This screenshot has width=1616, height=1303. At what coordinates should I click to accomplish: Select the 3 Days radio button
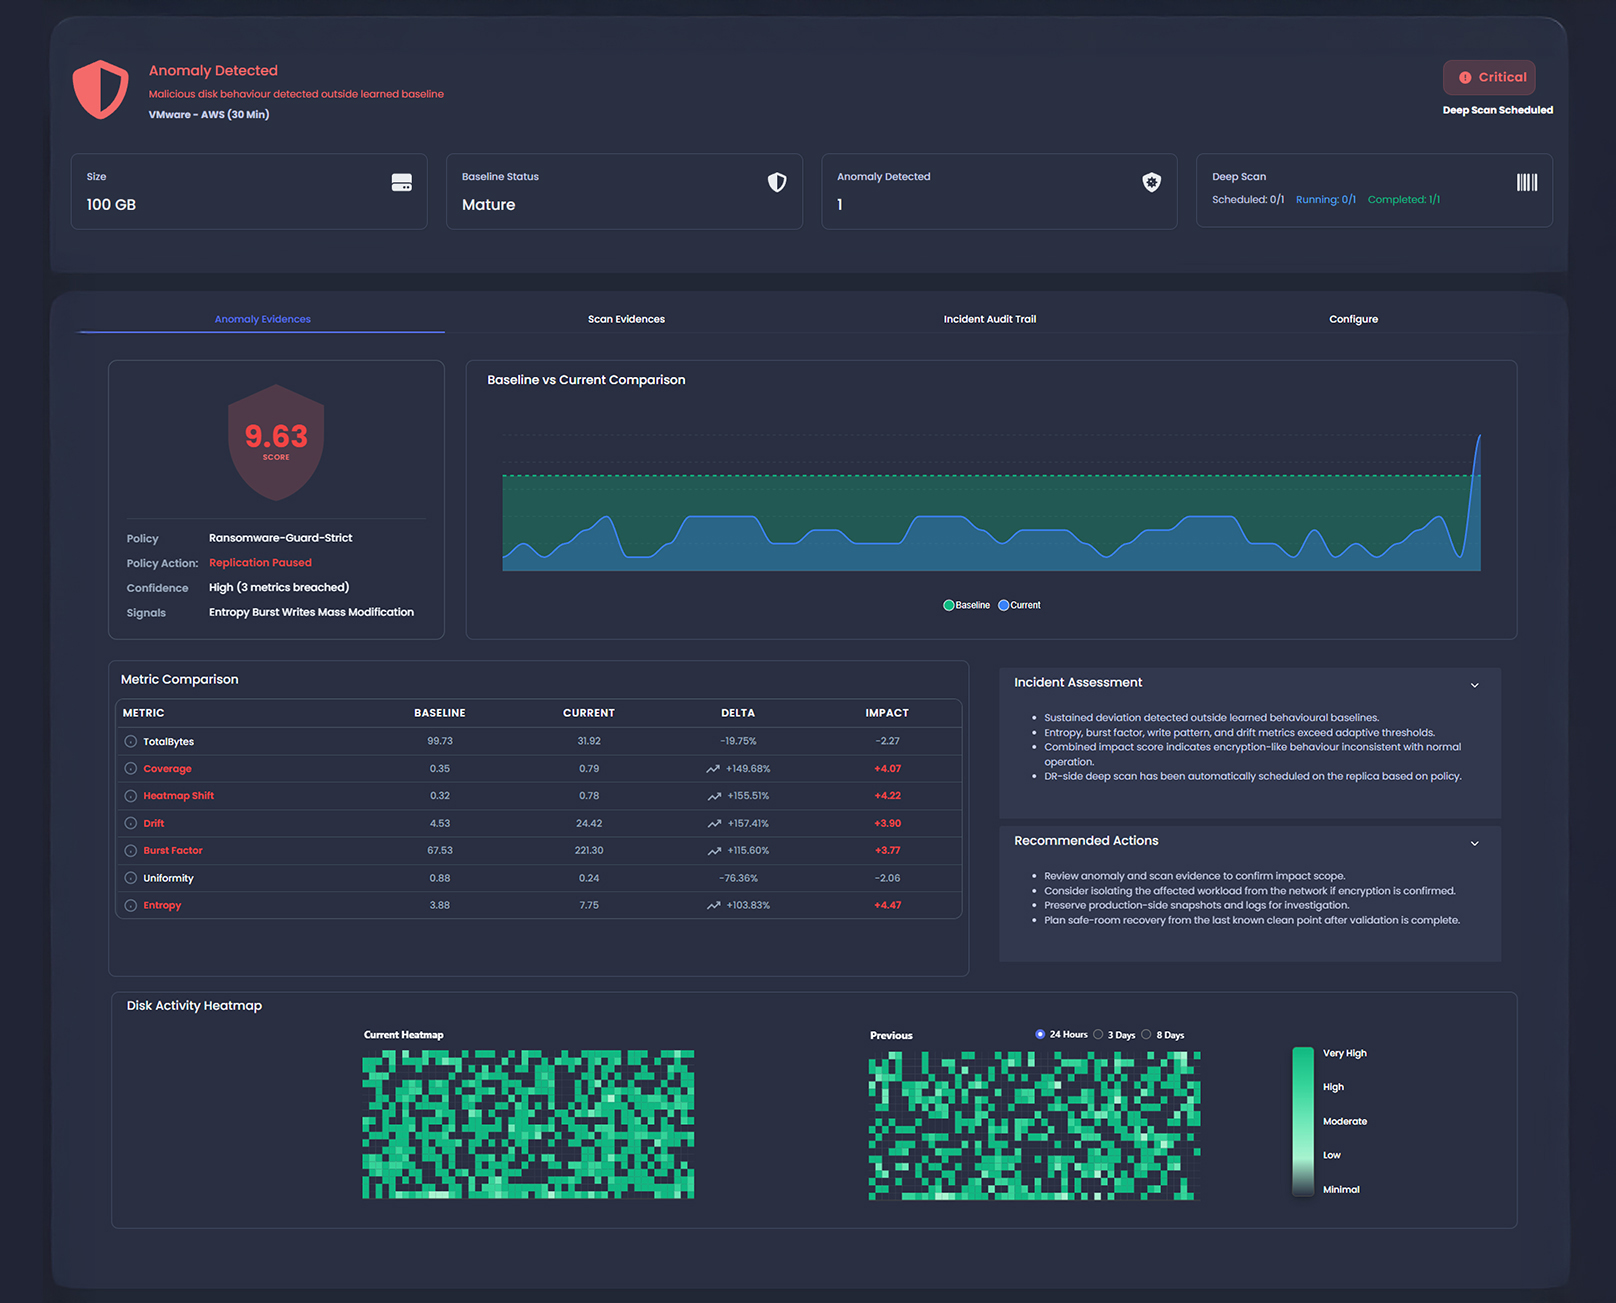coord(1100,1034)
